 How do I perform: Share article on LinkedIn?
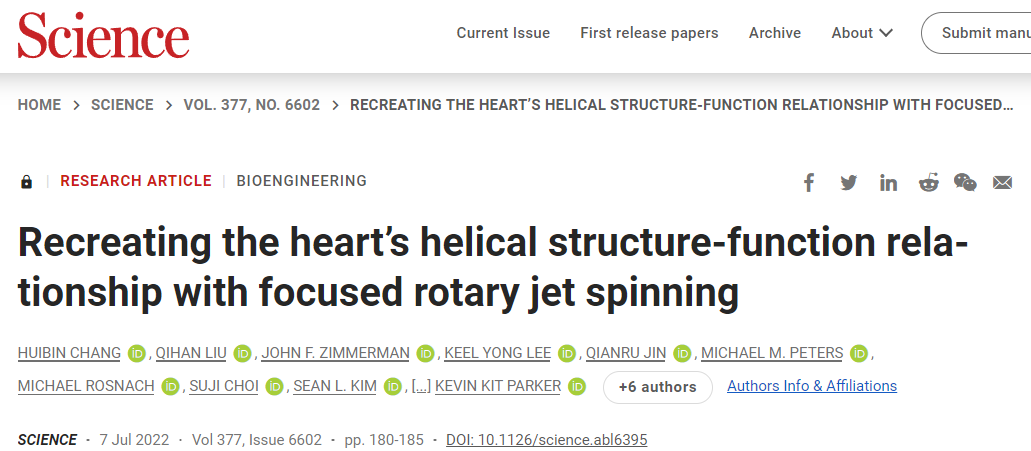(x=888, y=182)
